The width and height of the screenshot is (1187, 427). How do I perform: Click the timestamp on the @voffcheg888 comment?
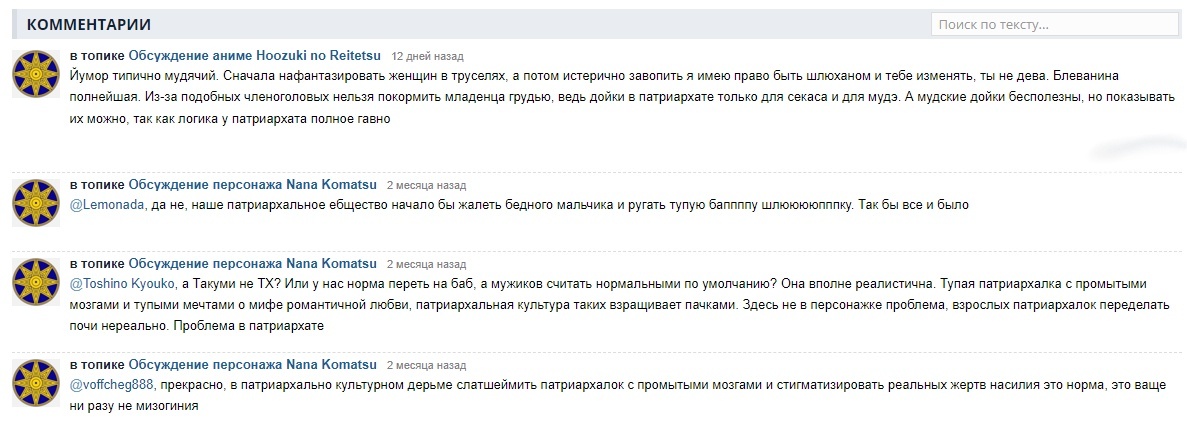click(426, 366)
